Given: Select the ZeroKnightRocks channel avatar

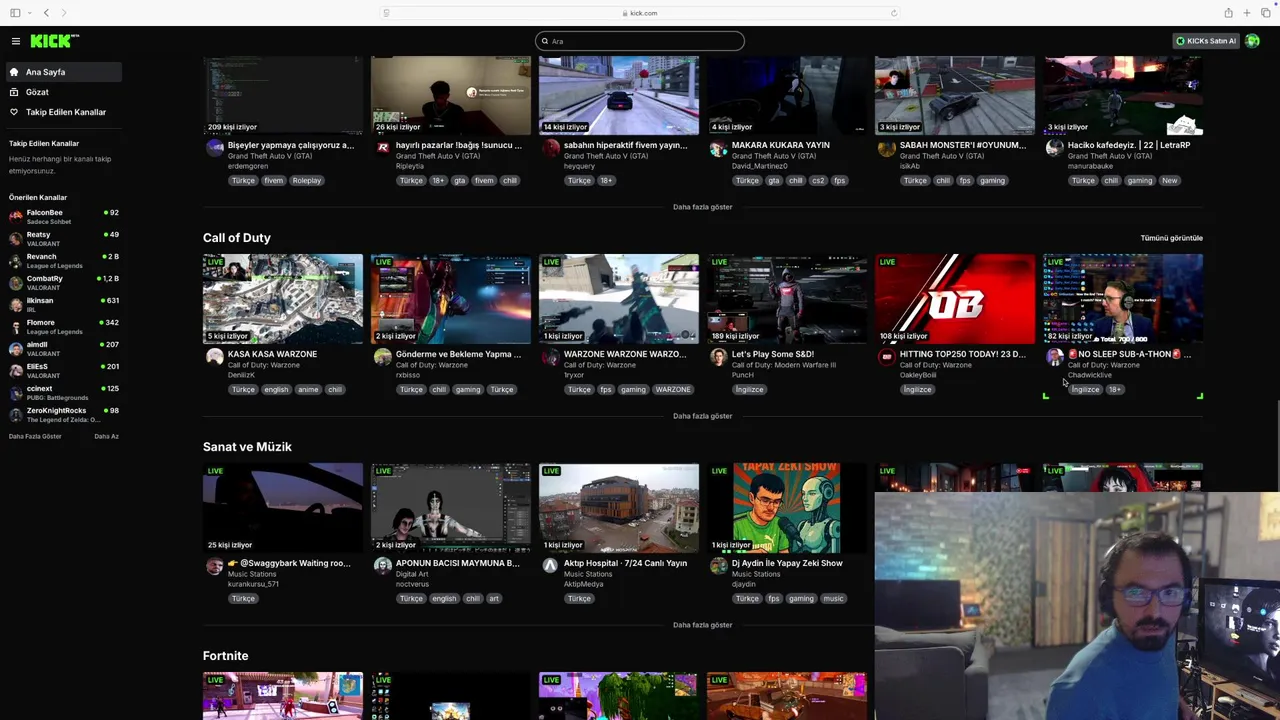Looking at the screenshot, I should (15, 414).
